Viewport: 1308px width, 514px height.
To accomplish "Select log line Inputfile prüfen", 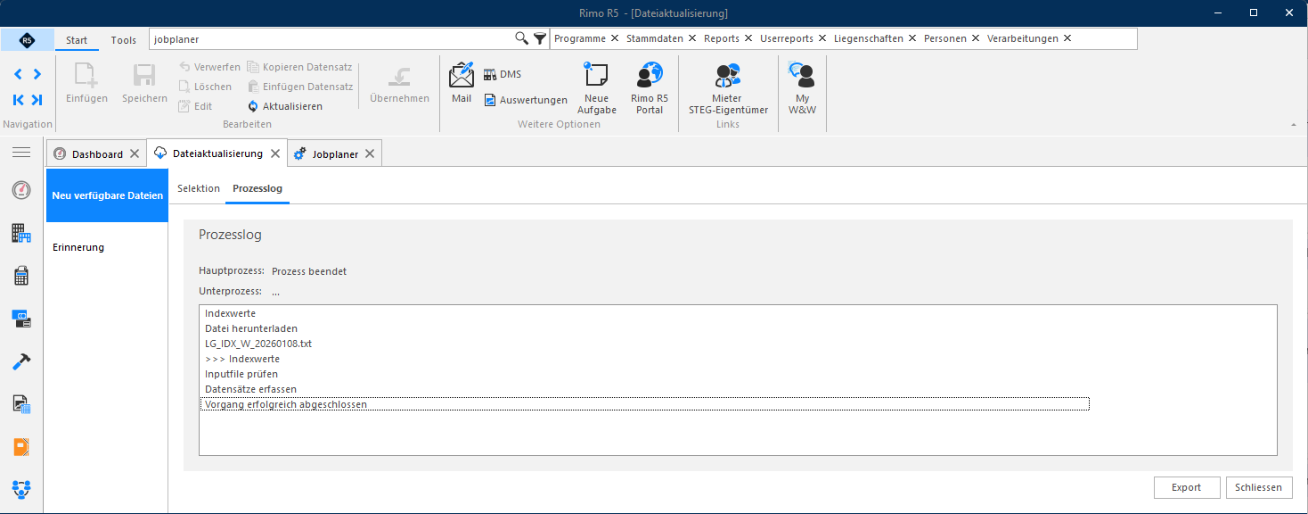I will tap(241, 373).
